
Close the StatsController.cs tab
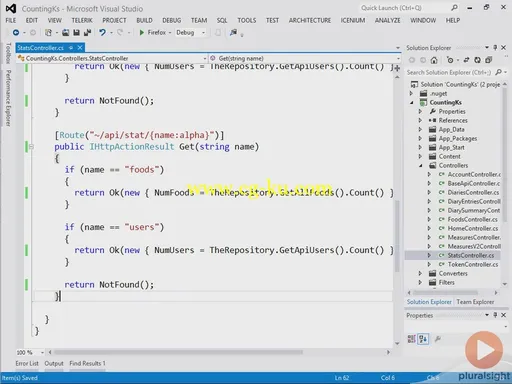tap(80, 48)
